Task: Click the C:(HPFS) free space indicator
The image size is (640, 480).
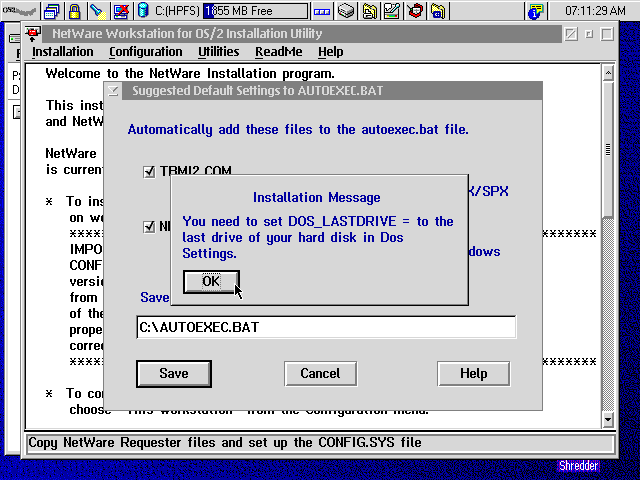Action: coord(256,11)
